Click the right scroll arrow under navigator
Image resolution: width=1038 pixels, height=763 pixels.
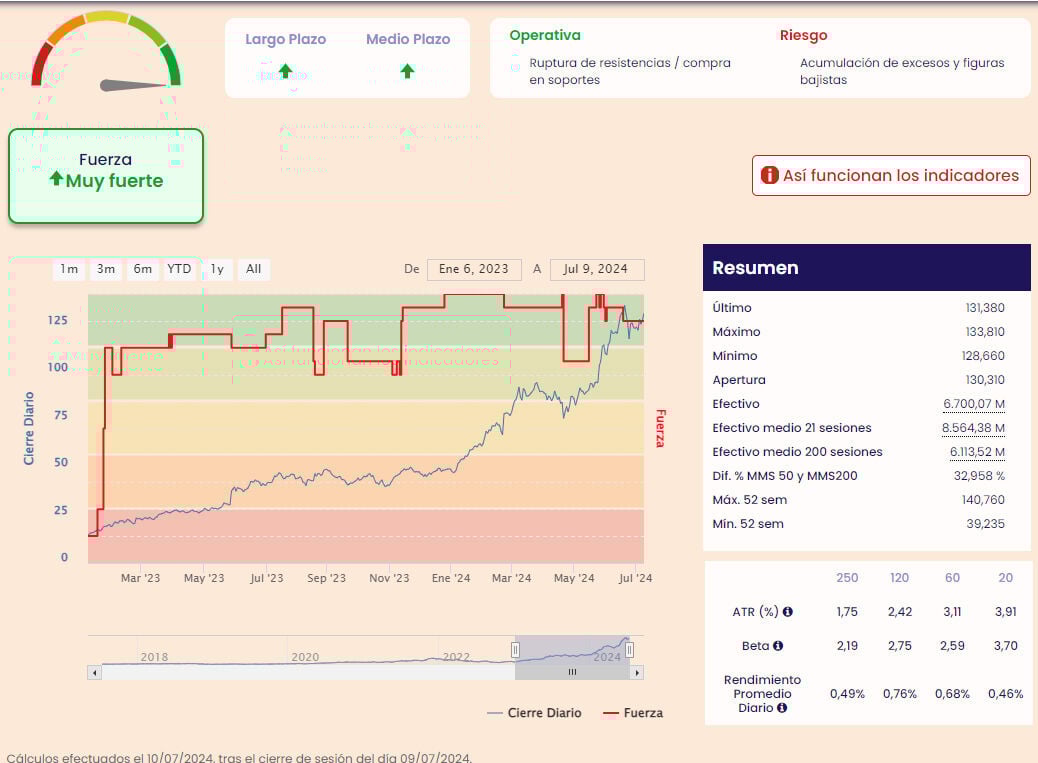(638, 673)
